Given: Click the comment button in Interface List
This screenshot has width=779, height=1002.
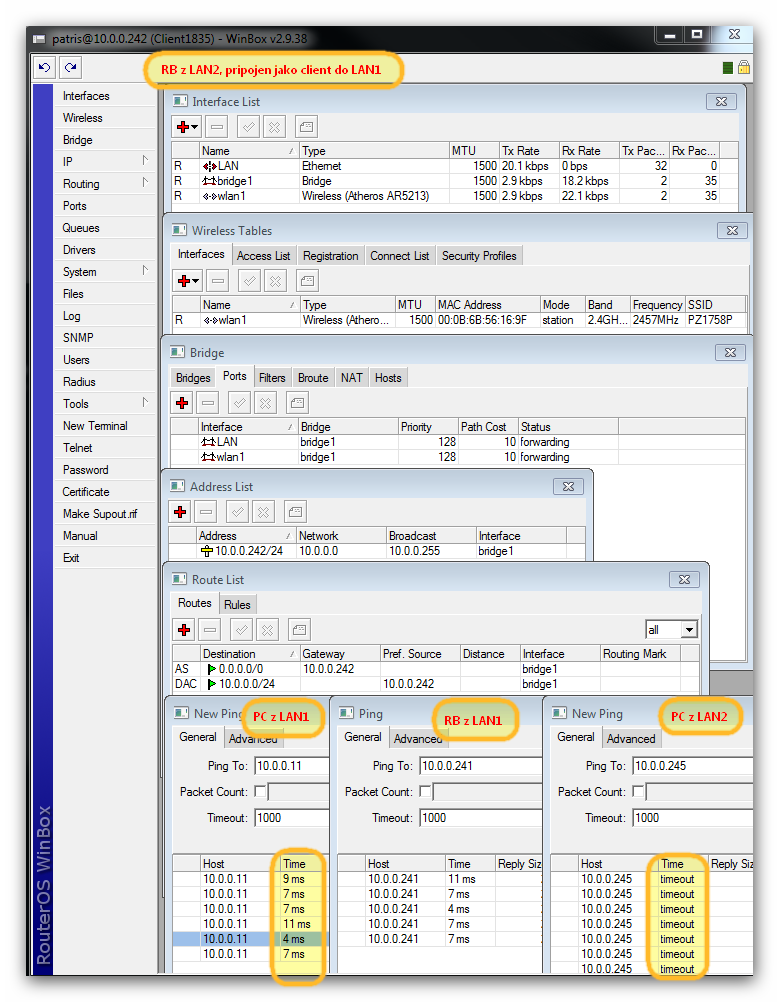Looking at the screenshot, I should (307, 127).
